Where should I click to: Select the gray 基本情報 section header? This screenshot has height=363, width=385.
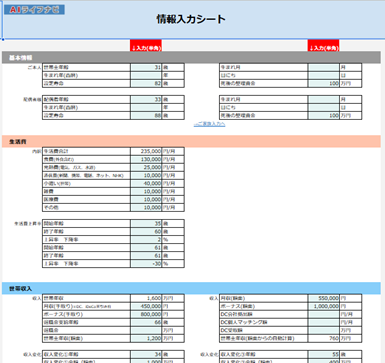(x=191, y=58)
